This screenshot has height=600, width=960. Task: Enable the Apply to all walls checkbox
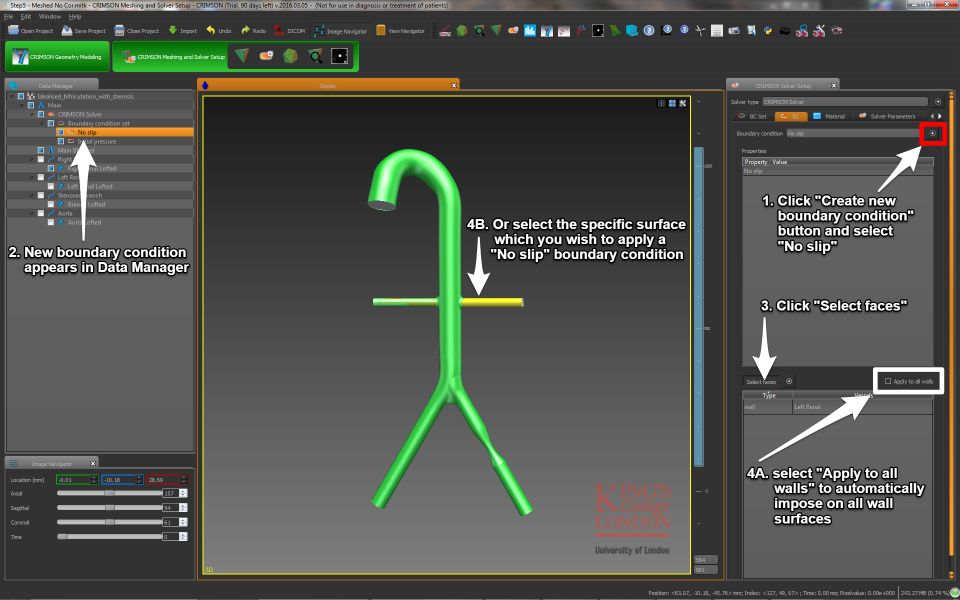[x=888, y=381]
